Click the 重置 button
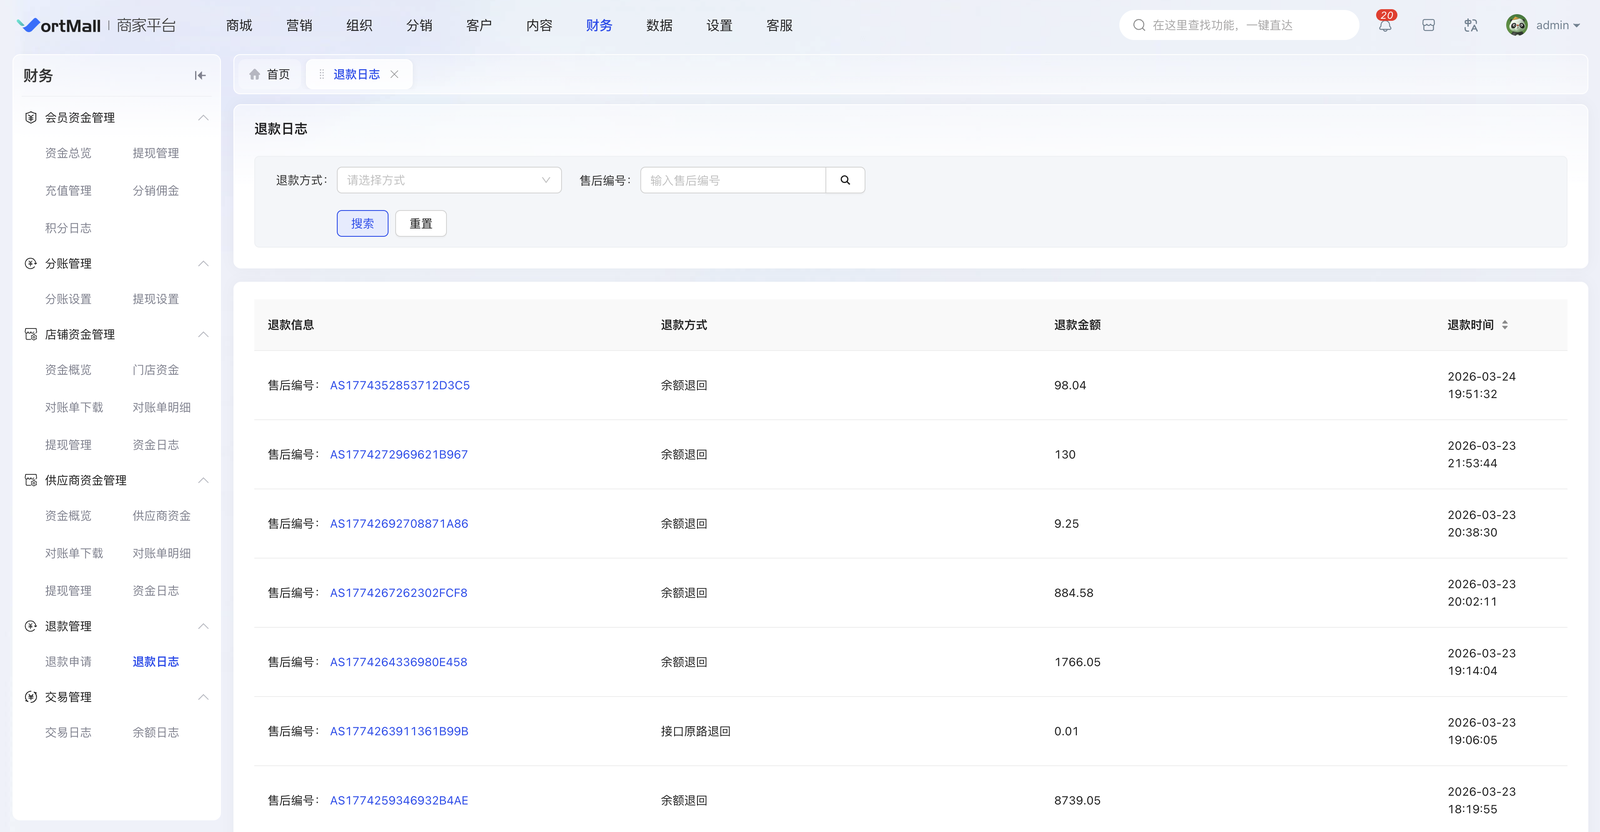 coord(421,224)
